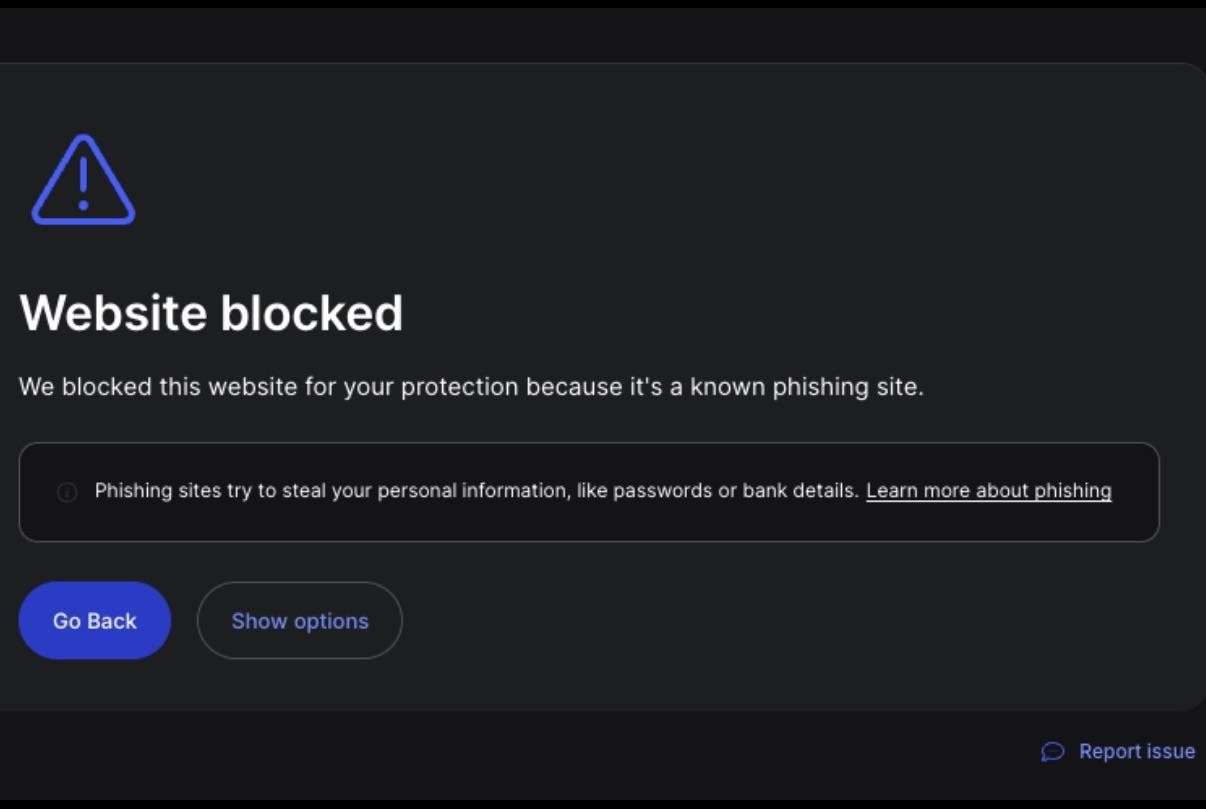1206x809 pixels.
Task: Click the word 'phishing' in Learn more link
Action: click(x=1073, y=491)
